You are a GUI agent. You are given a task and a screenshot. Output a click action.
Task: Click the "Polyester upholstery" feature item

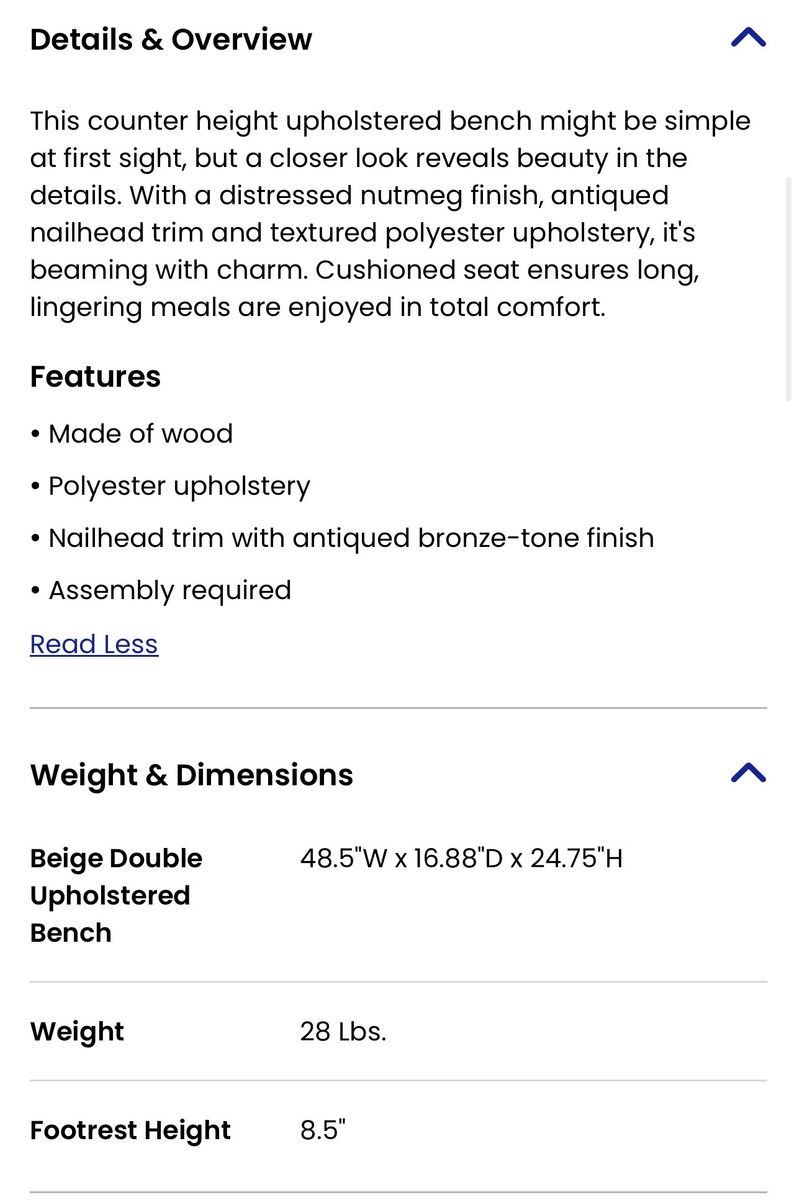pos(179,486)
